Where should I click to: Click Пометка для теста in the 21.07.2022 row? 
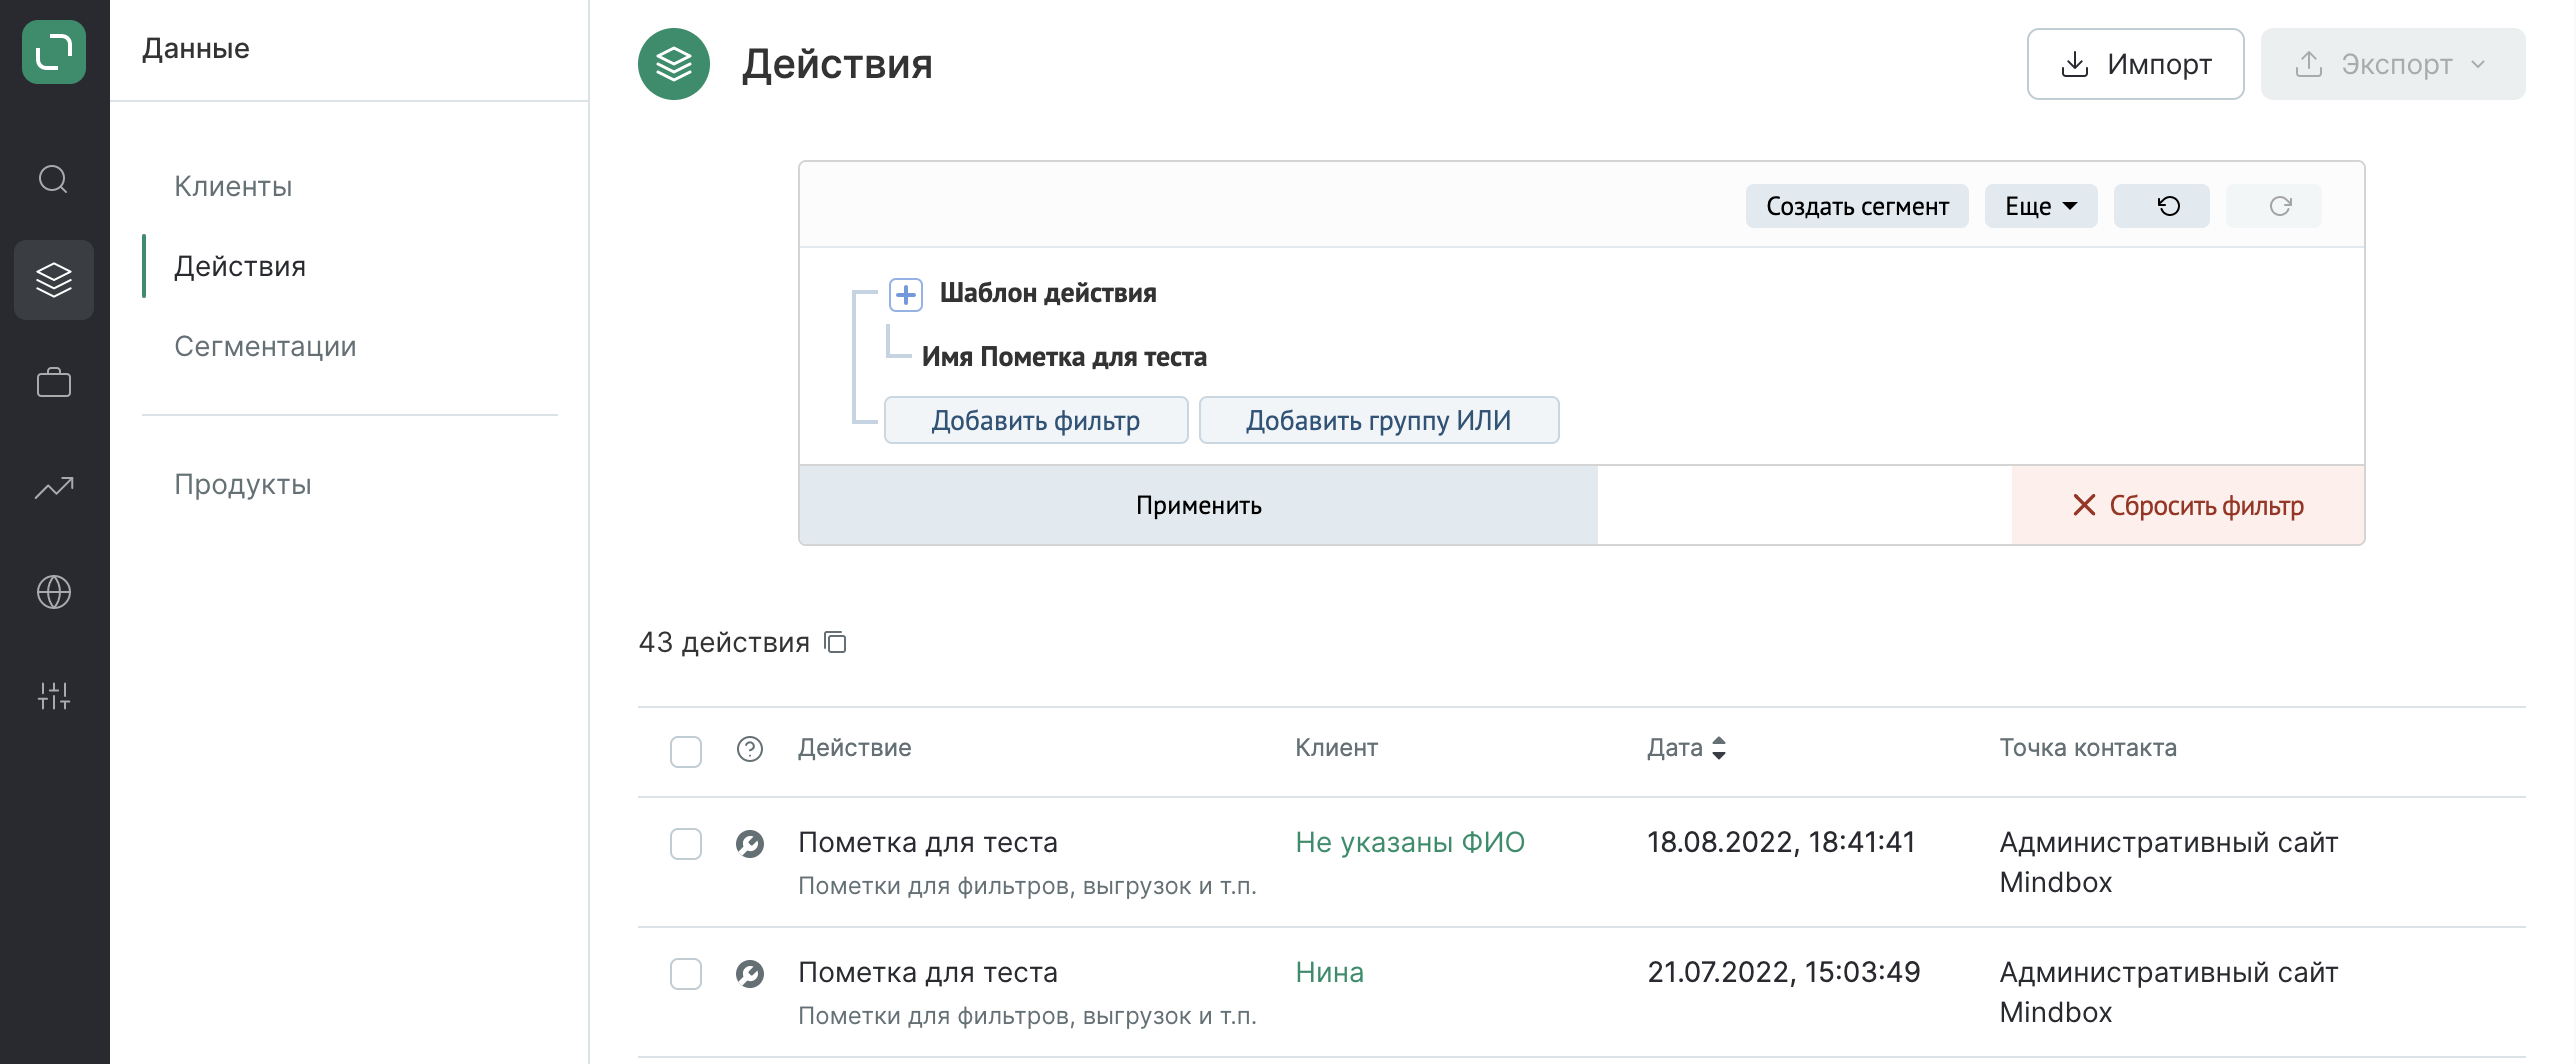click(x=928, y=972)
